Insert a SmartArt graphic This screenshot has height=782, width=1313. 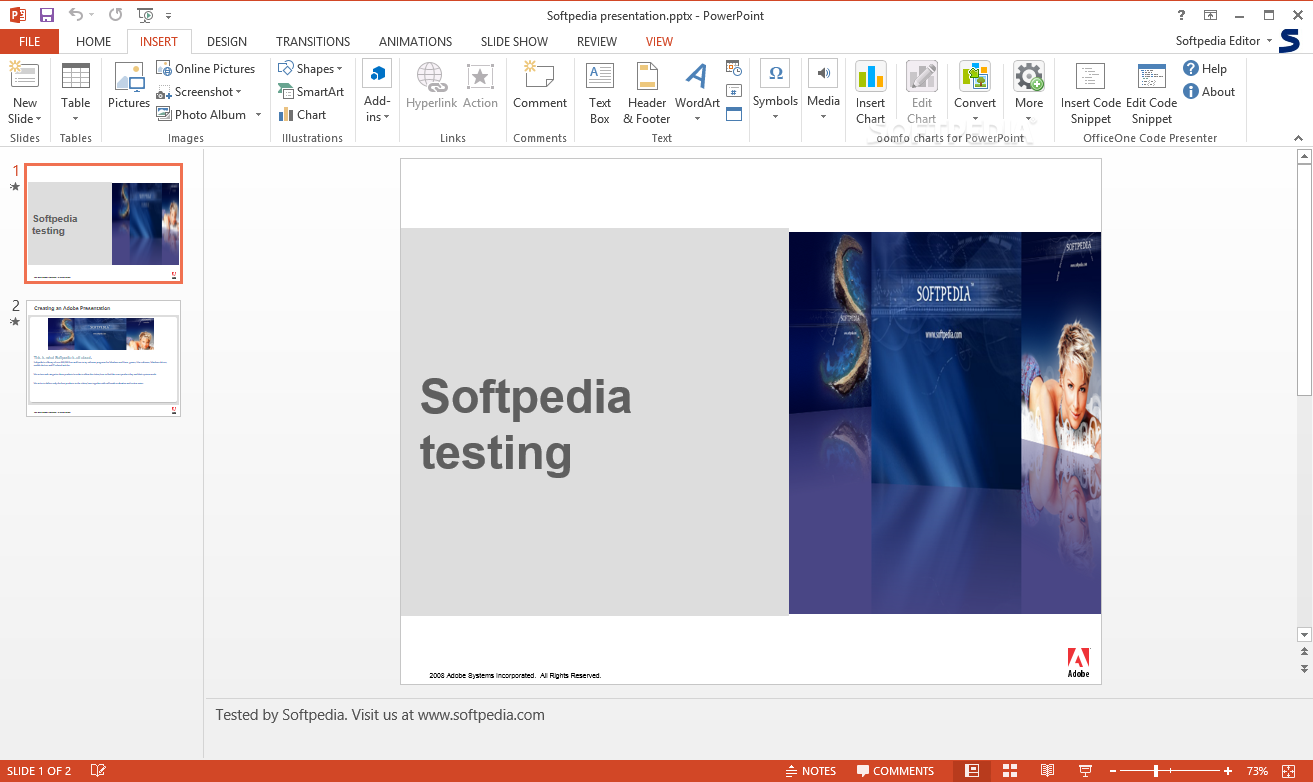click(x=311, y=92)
